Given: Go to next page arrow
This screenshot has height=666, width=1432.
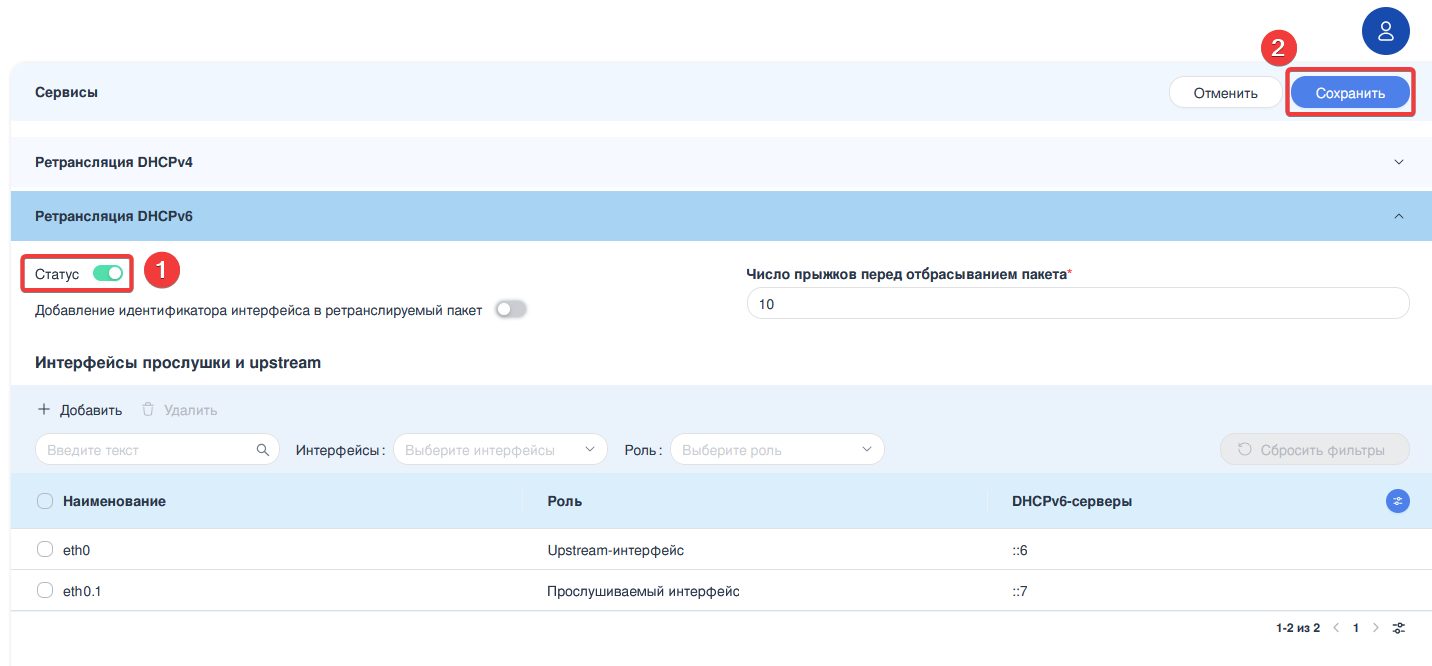Looking at the screenshot, I should pyautogui.click(x=1376, y=628).
